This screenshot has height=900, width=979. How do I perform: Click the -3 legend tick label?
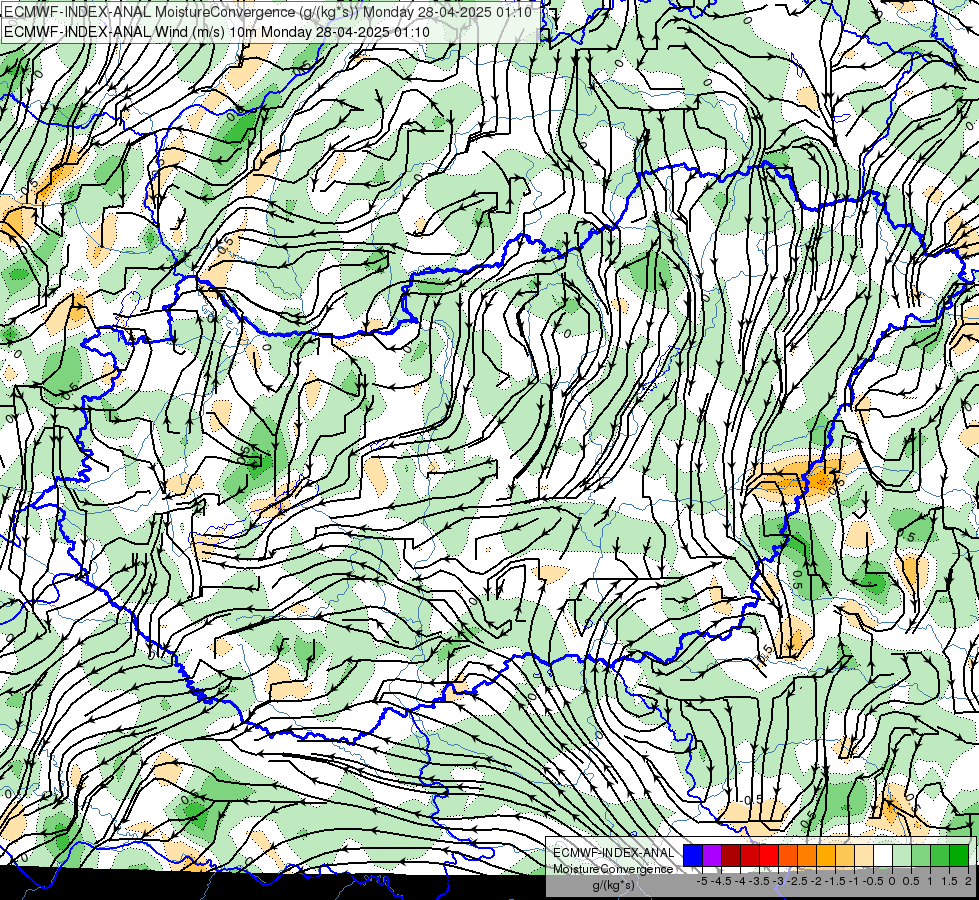point(779,881)
